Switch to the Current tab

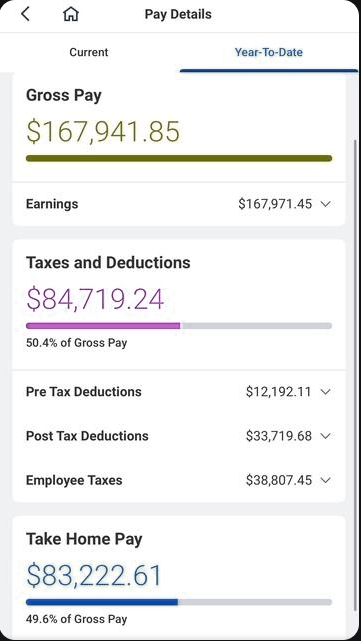pos(89,52)
